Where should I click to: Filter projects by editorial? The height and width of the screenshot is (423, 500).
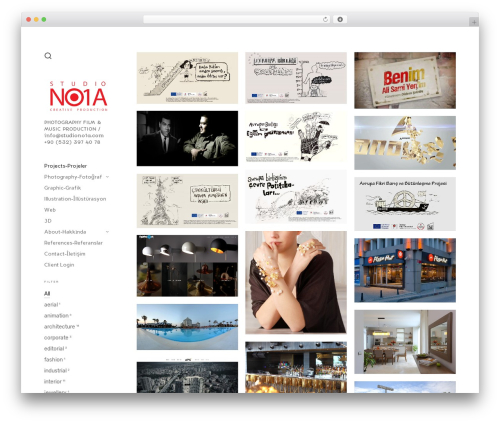(54, 349)
